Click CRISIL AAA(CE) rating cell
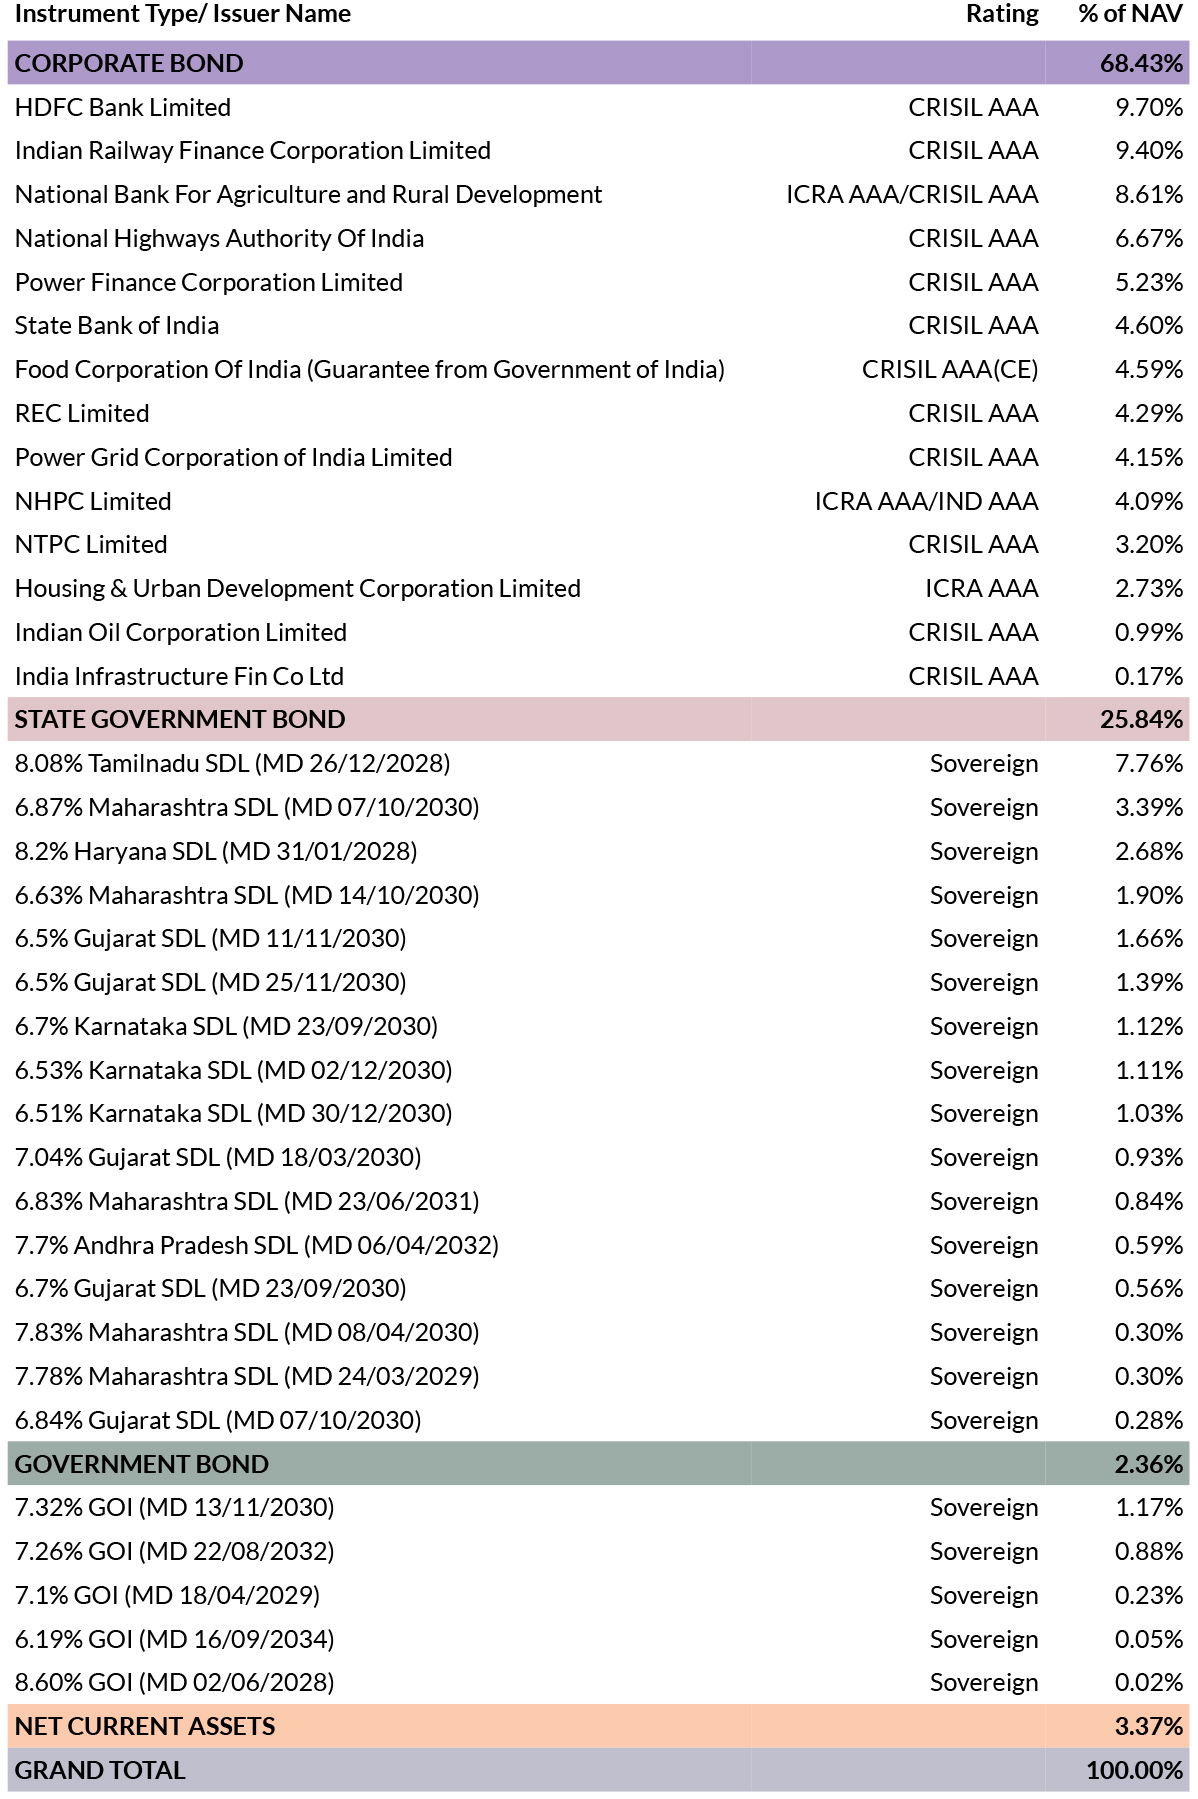This screenshot has width=1198, height=1799. pos(949,369)
